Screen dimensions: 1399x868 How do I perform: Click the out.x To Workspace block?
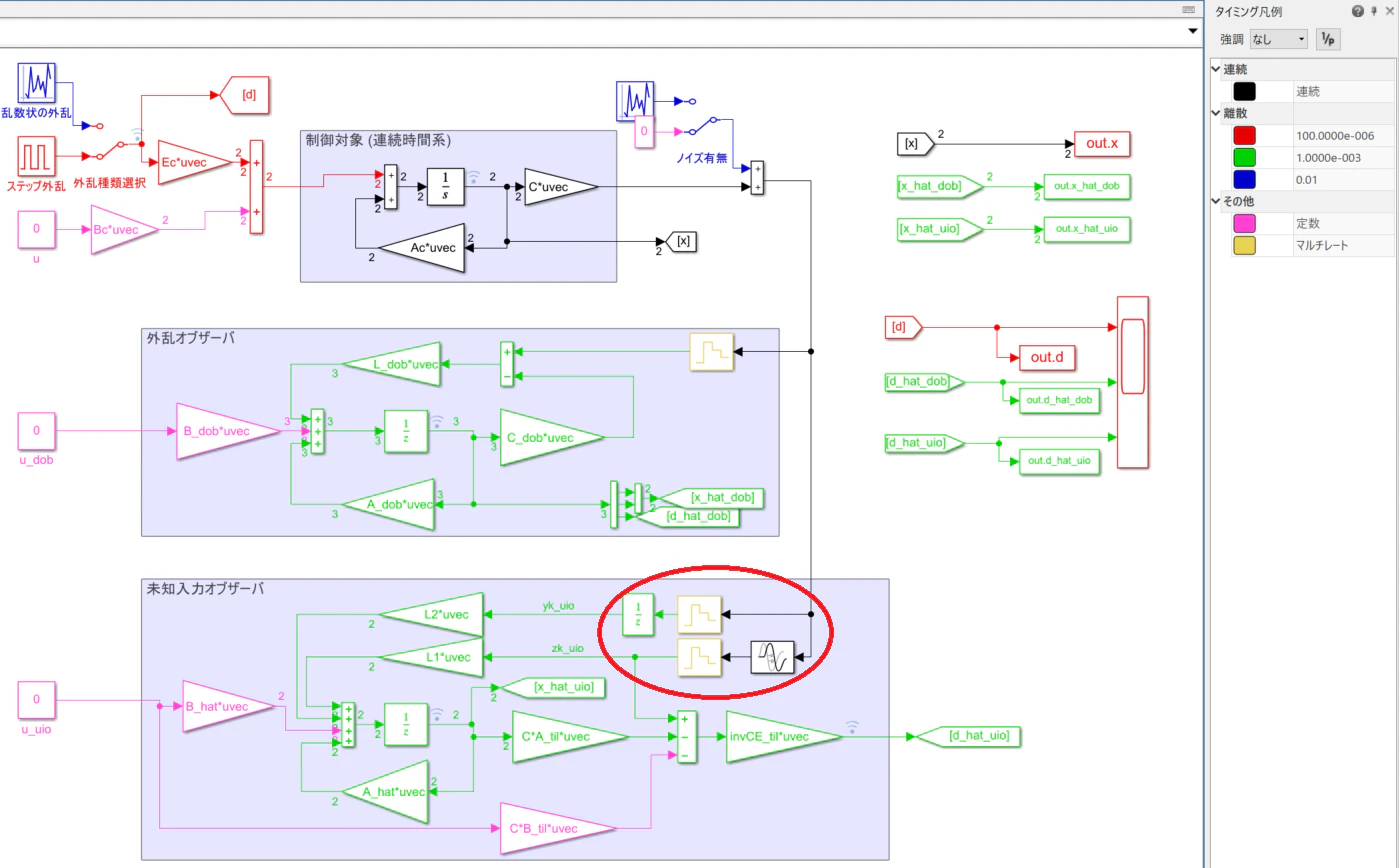[x=1102, y=144]
